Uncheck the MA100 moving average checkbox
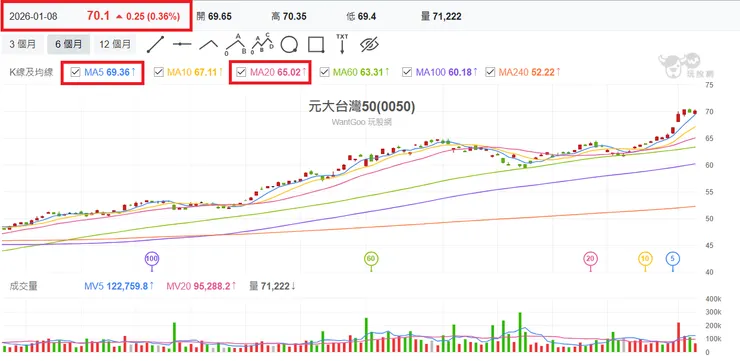The image size is (740, 361). (407, 72)
